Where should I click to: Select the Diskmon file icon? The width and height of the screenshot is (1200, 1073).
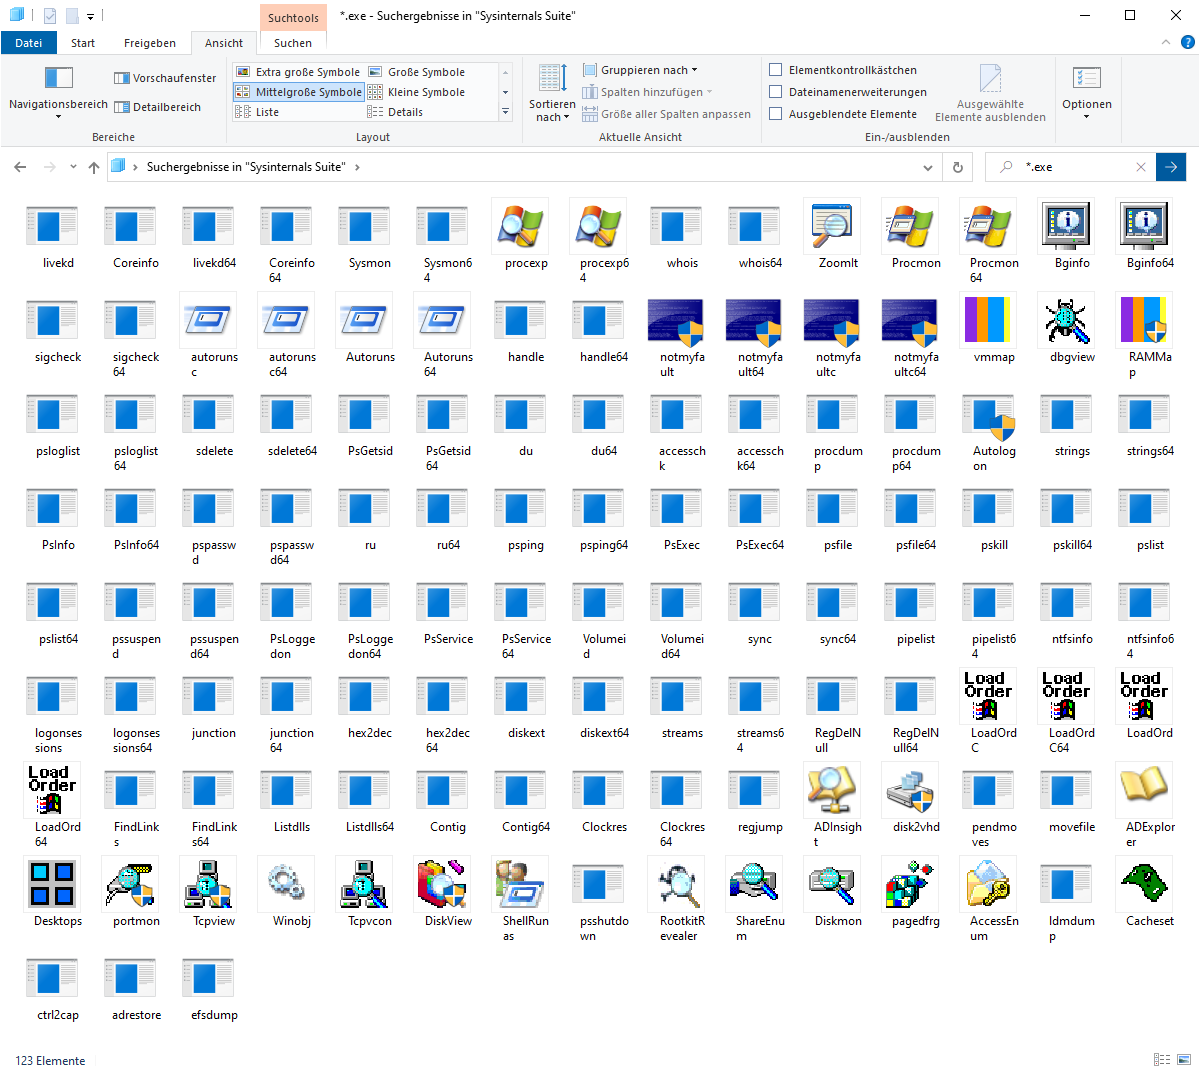[832, 884]
